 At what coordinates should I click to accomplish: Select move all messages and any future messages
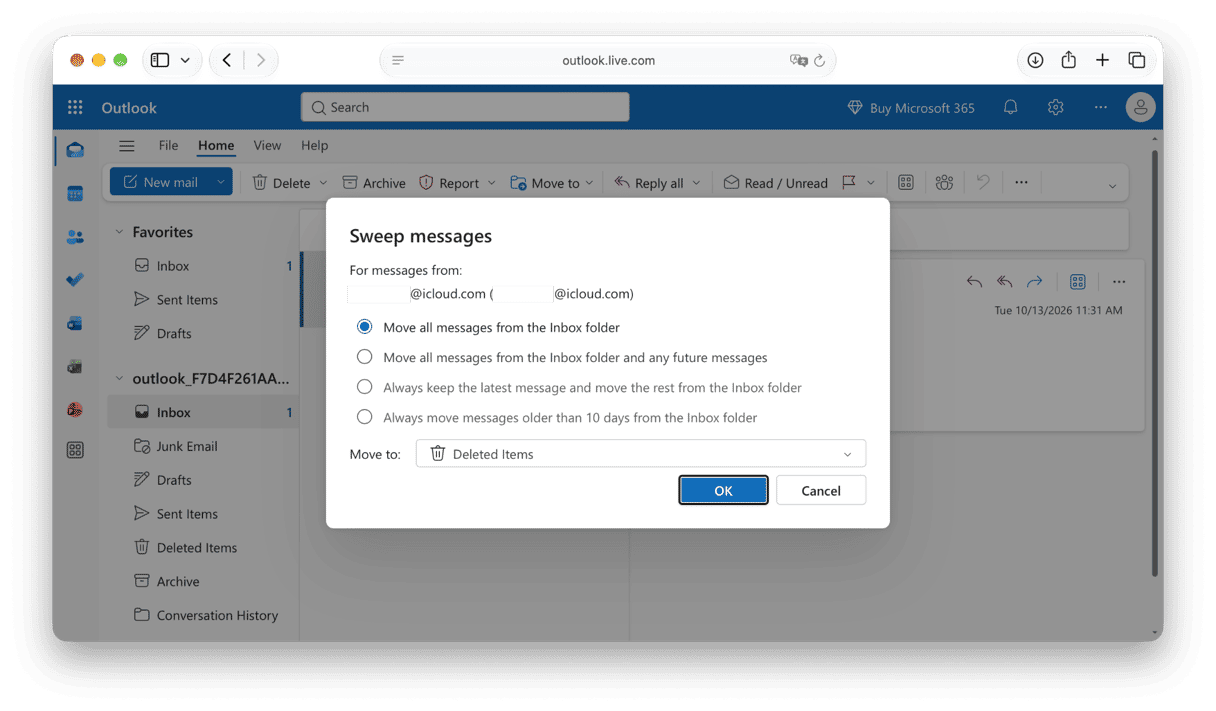click(x=364, y=357)
